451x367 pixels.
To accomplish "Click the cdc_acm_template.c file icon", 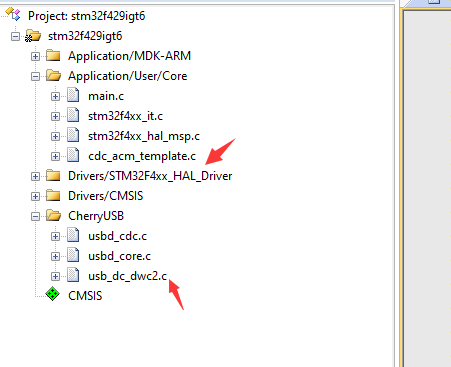I will point(73,155).
